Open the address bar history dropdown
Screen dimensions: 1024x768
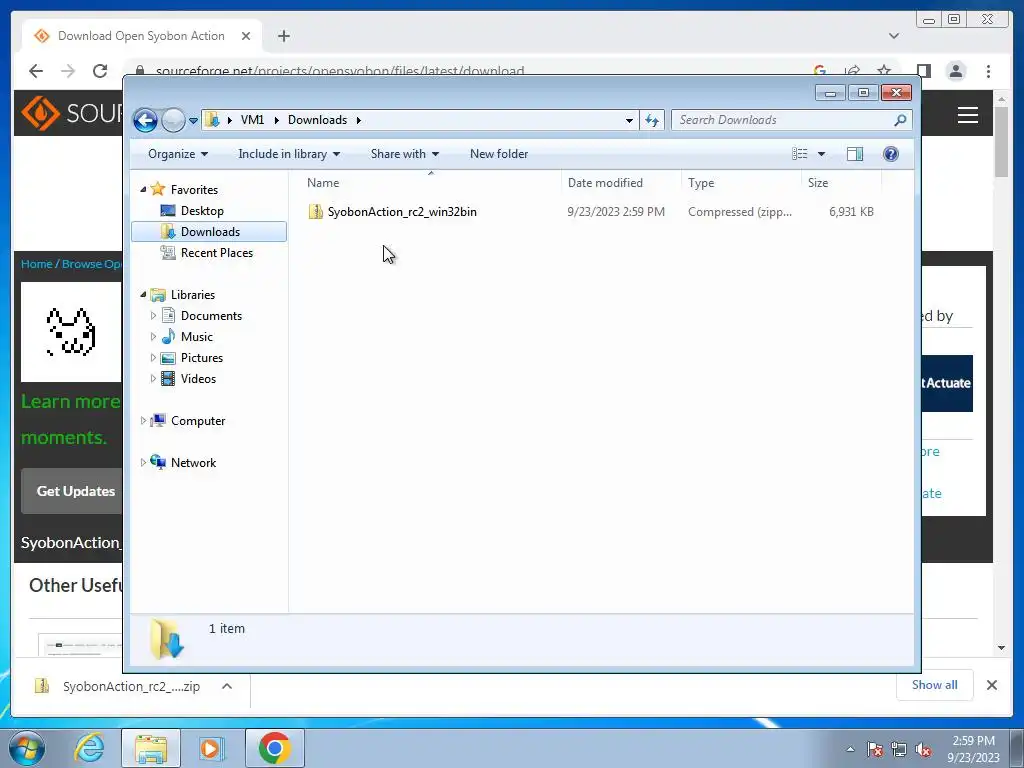[629, 121]
